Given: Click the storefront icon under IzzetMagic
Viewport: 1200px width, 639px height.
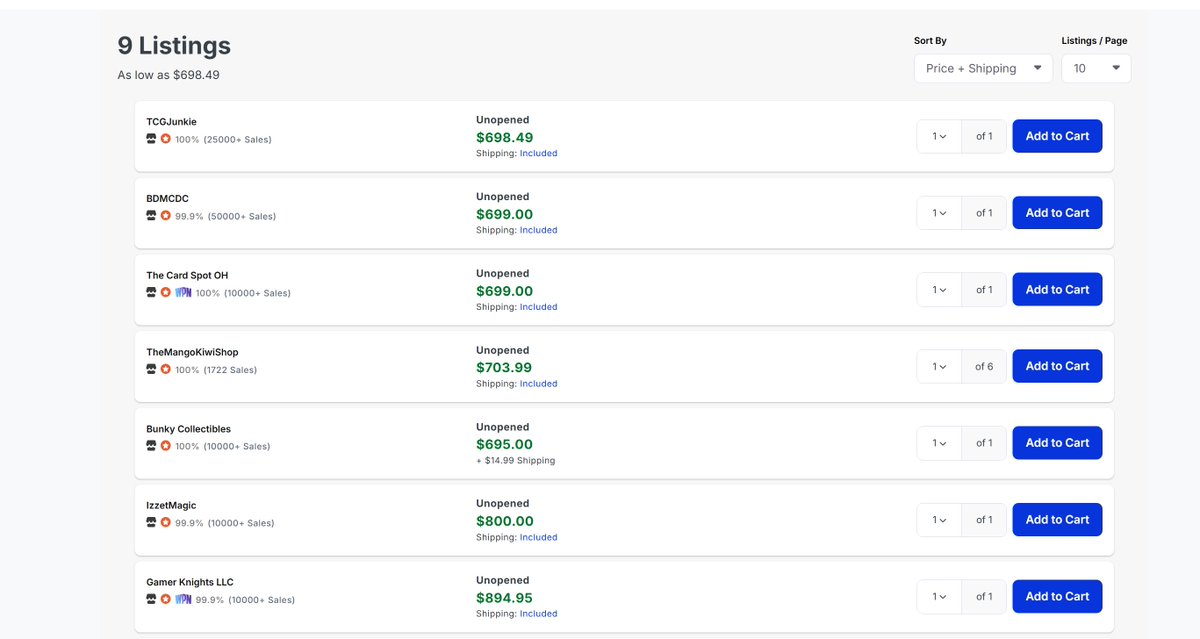Looking at the screenshot, I should [x=151, y=523].
